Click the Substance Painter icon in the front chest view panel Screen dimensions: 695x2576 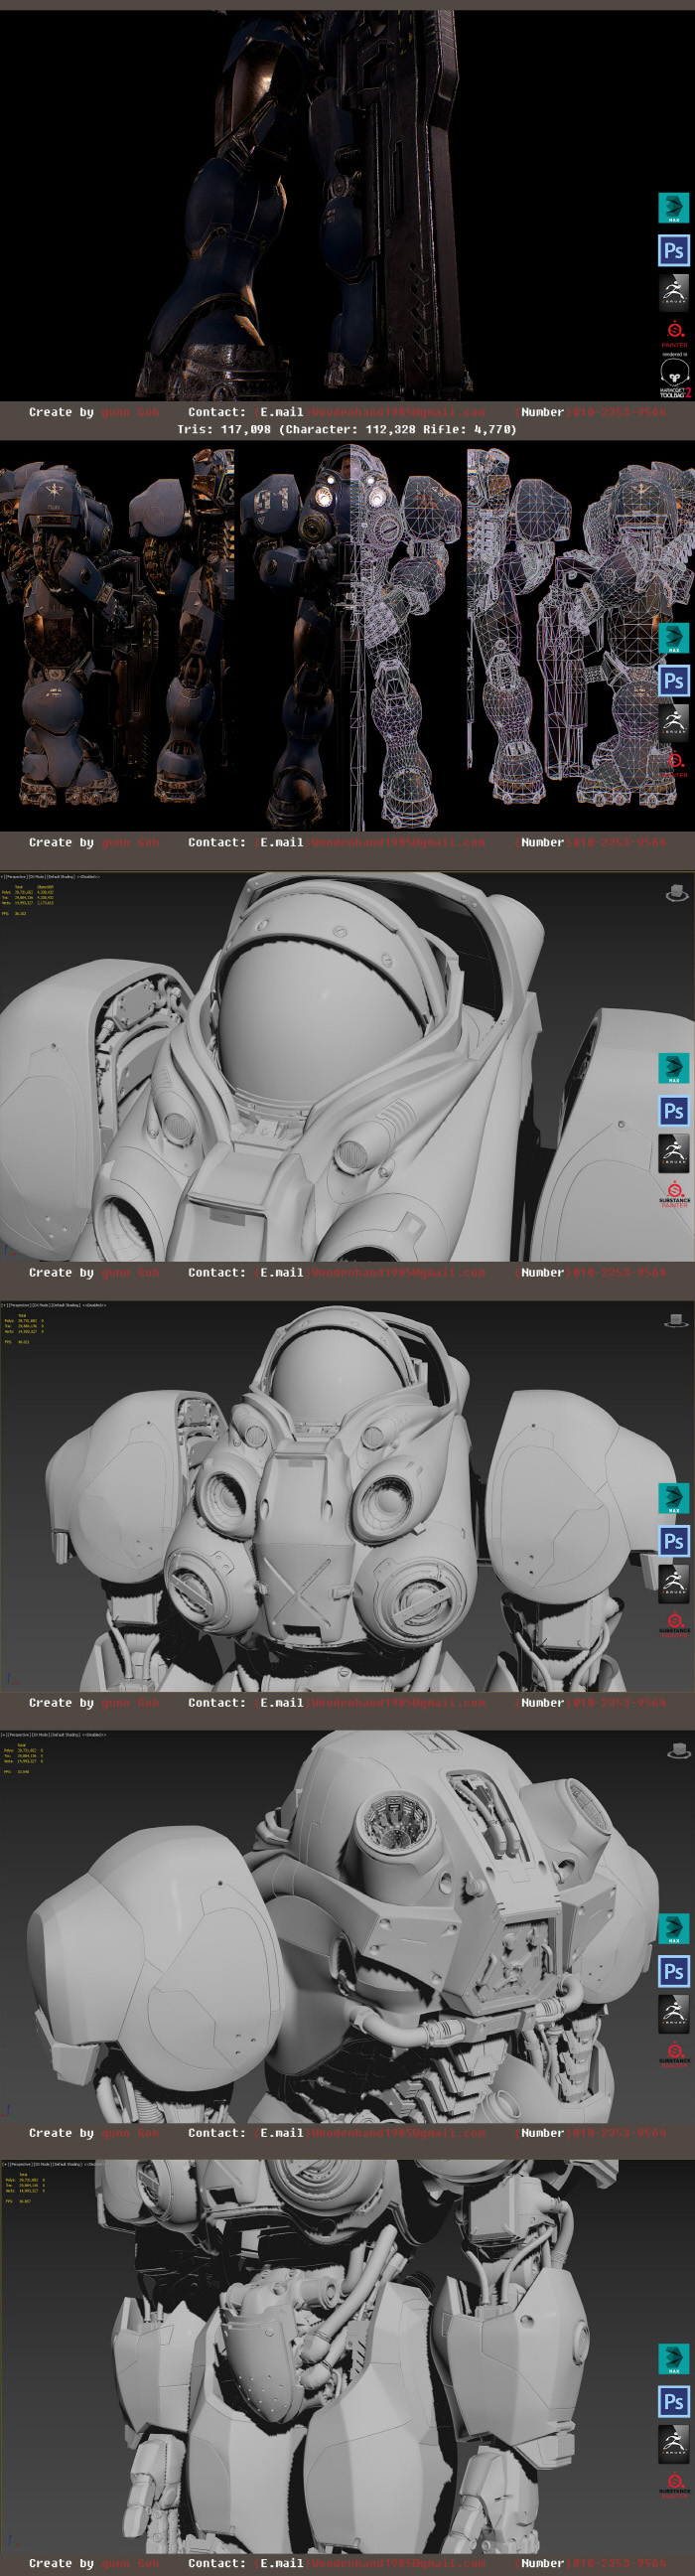tap(674, 1622)
